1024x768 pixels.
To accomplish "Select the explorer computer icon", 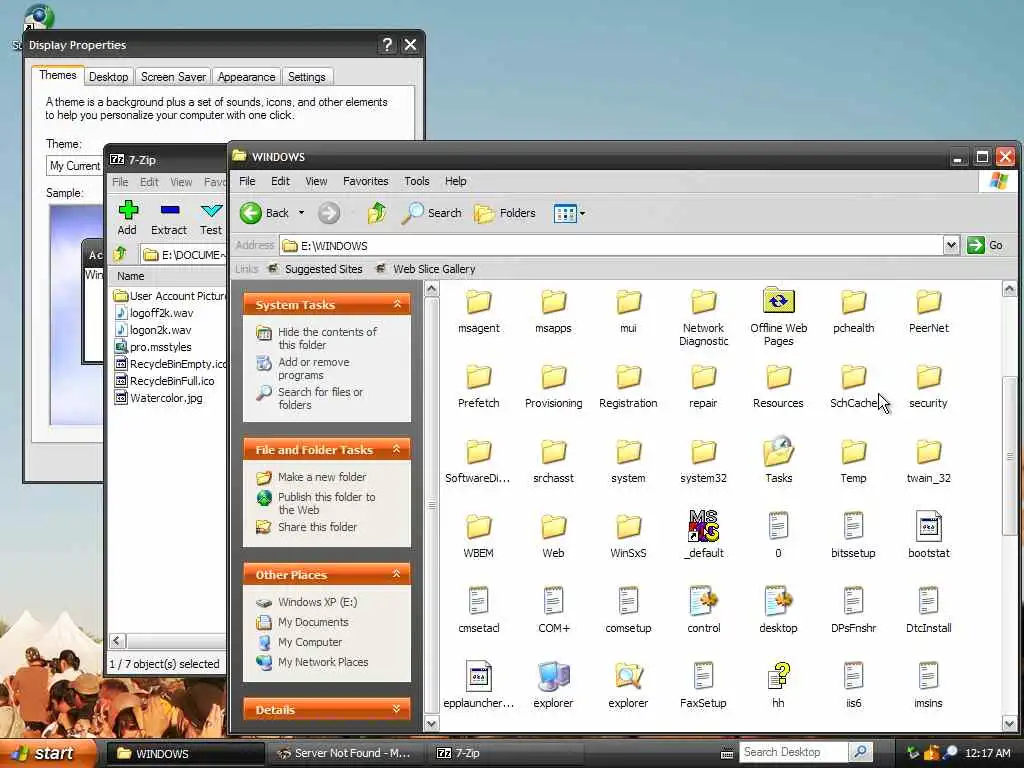I will coord(553,677).
